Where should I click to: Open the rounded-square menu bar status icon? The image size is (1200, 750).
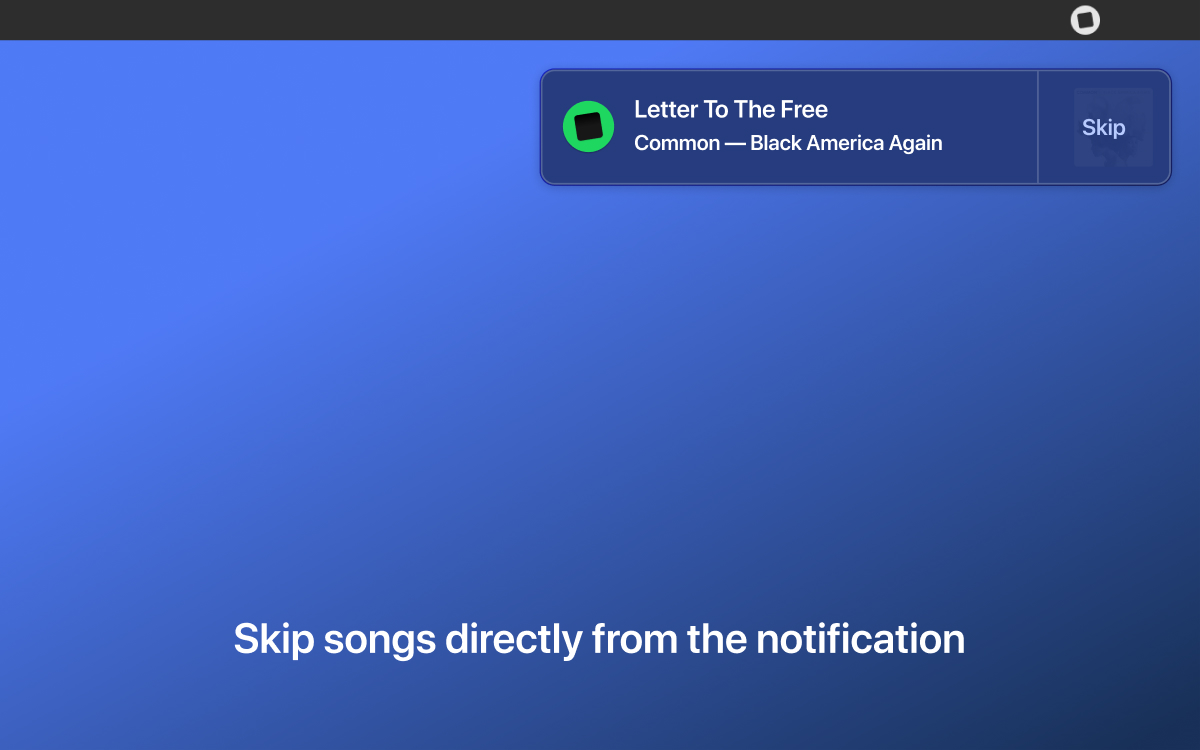coord(1085,20)
